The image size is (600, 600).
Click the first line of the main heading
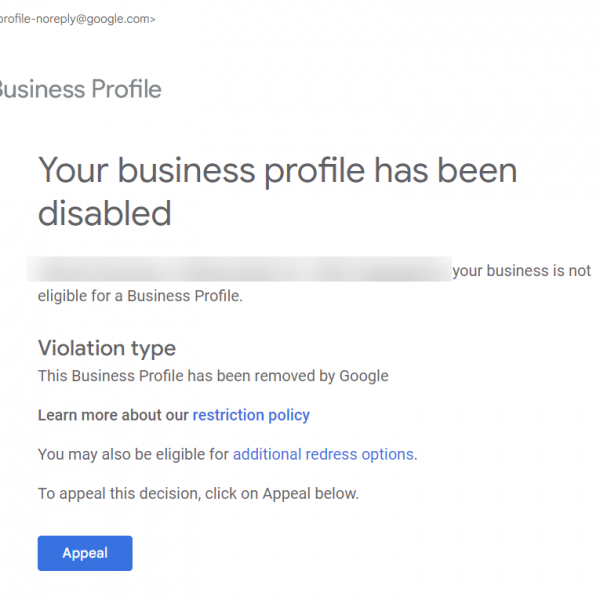277,171
